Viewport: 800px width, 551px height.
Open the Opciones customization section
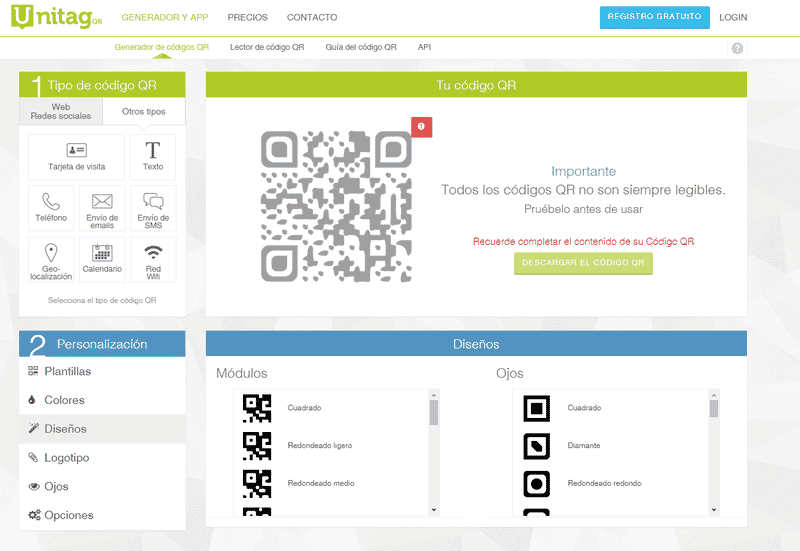102,515
